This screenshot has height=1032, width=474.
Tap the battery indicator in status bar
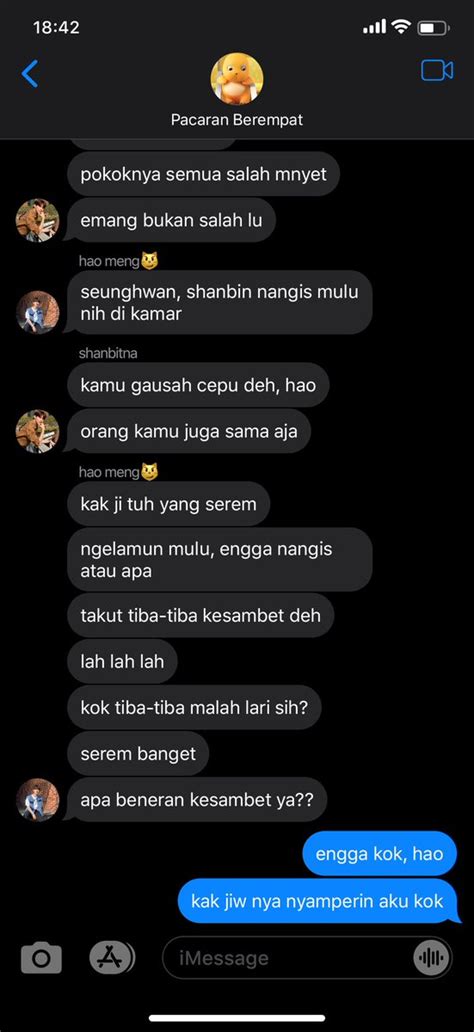click(434, 28)
